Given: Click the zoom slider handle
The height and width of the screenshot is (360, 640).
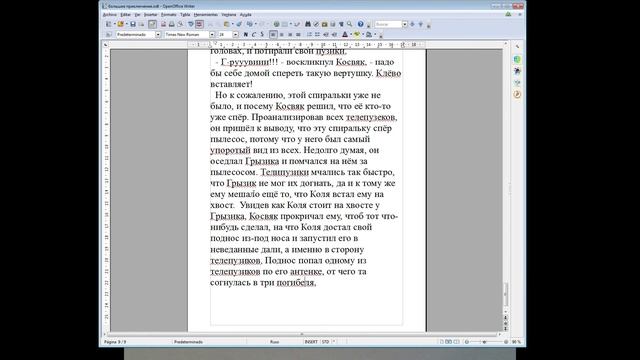Looking at the screenshot, I should [x=484, y=342].
